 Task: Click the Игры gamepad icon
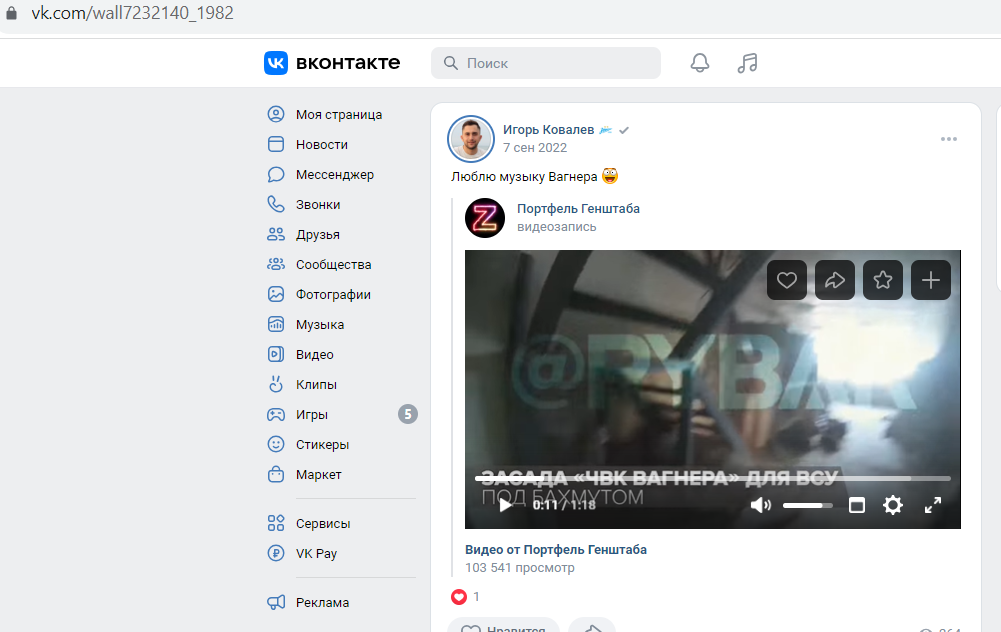click(276, 414)
